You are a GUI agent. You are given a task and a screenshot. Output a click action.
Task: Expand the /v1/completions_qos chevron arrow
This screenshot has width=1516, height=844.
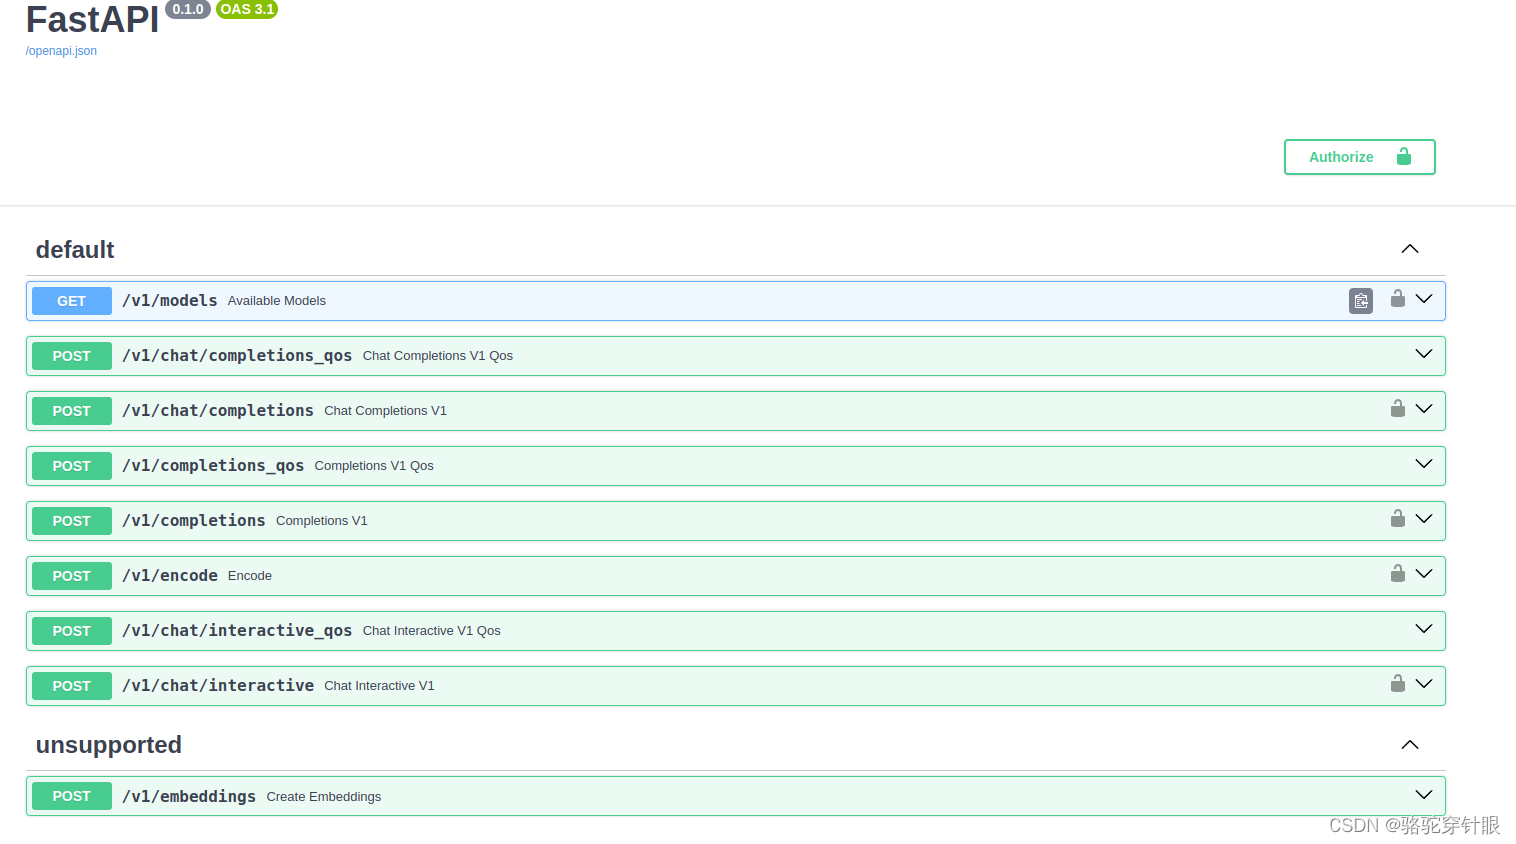pos(1424,464)
